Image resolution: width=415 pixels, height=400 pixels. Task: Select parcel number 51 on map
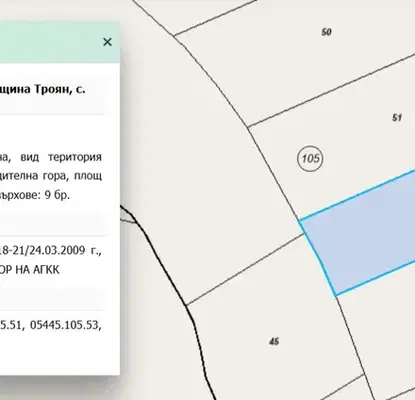(397, 118)
